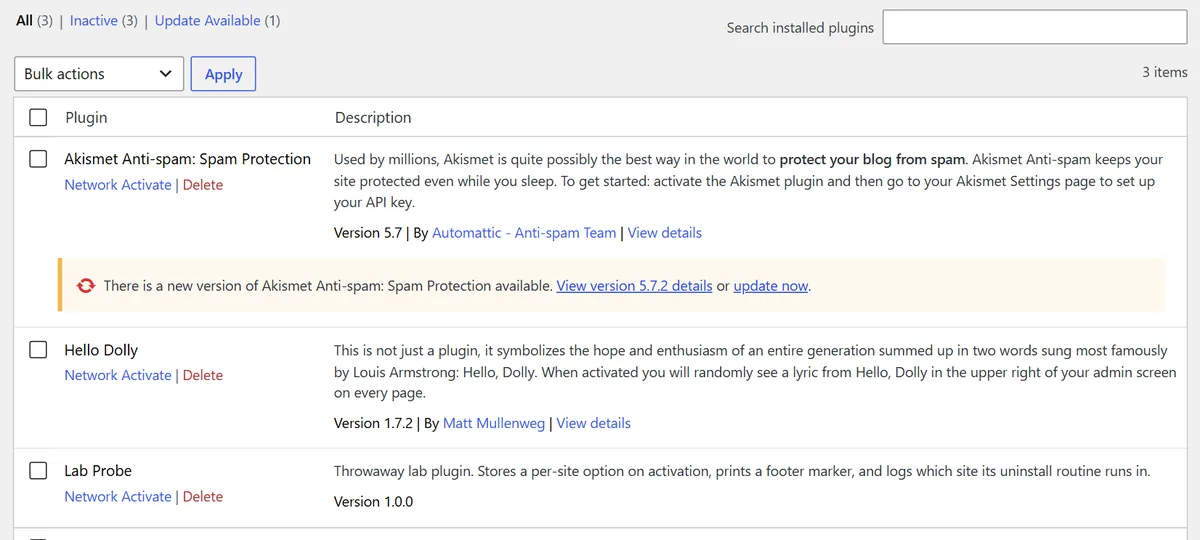1200x540 pixels.
Task: Click the update now link
Action: point(771,286)
